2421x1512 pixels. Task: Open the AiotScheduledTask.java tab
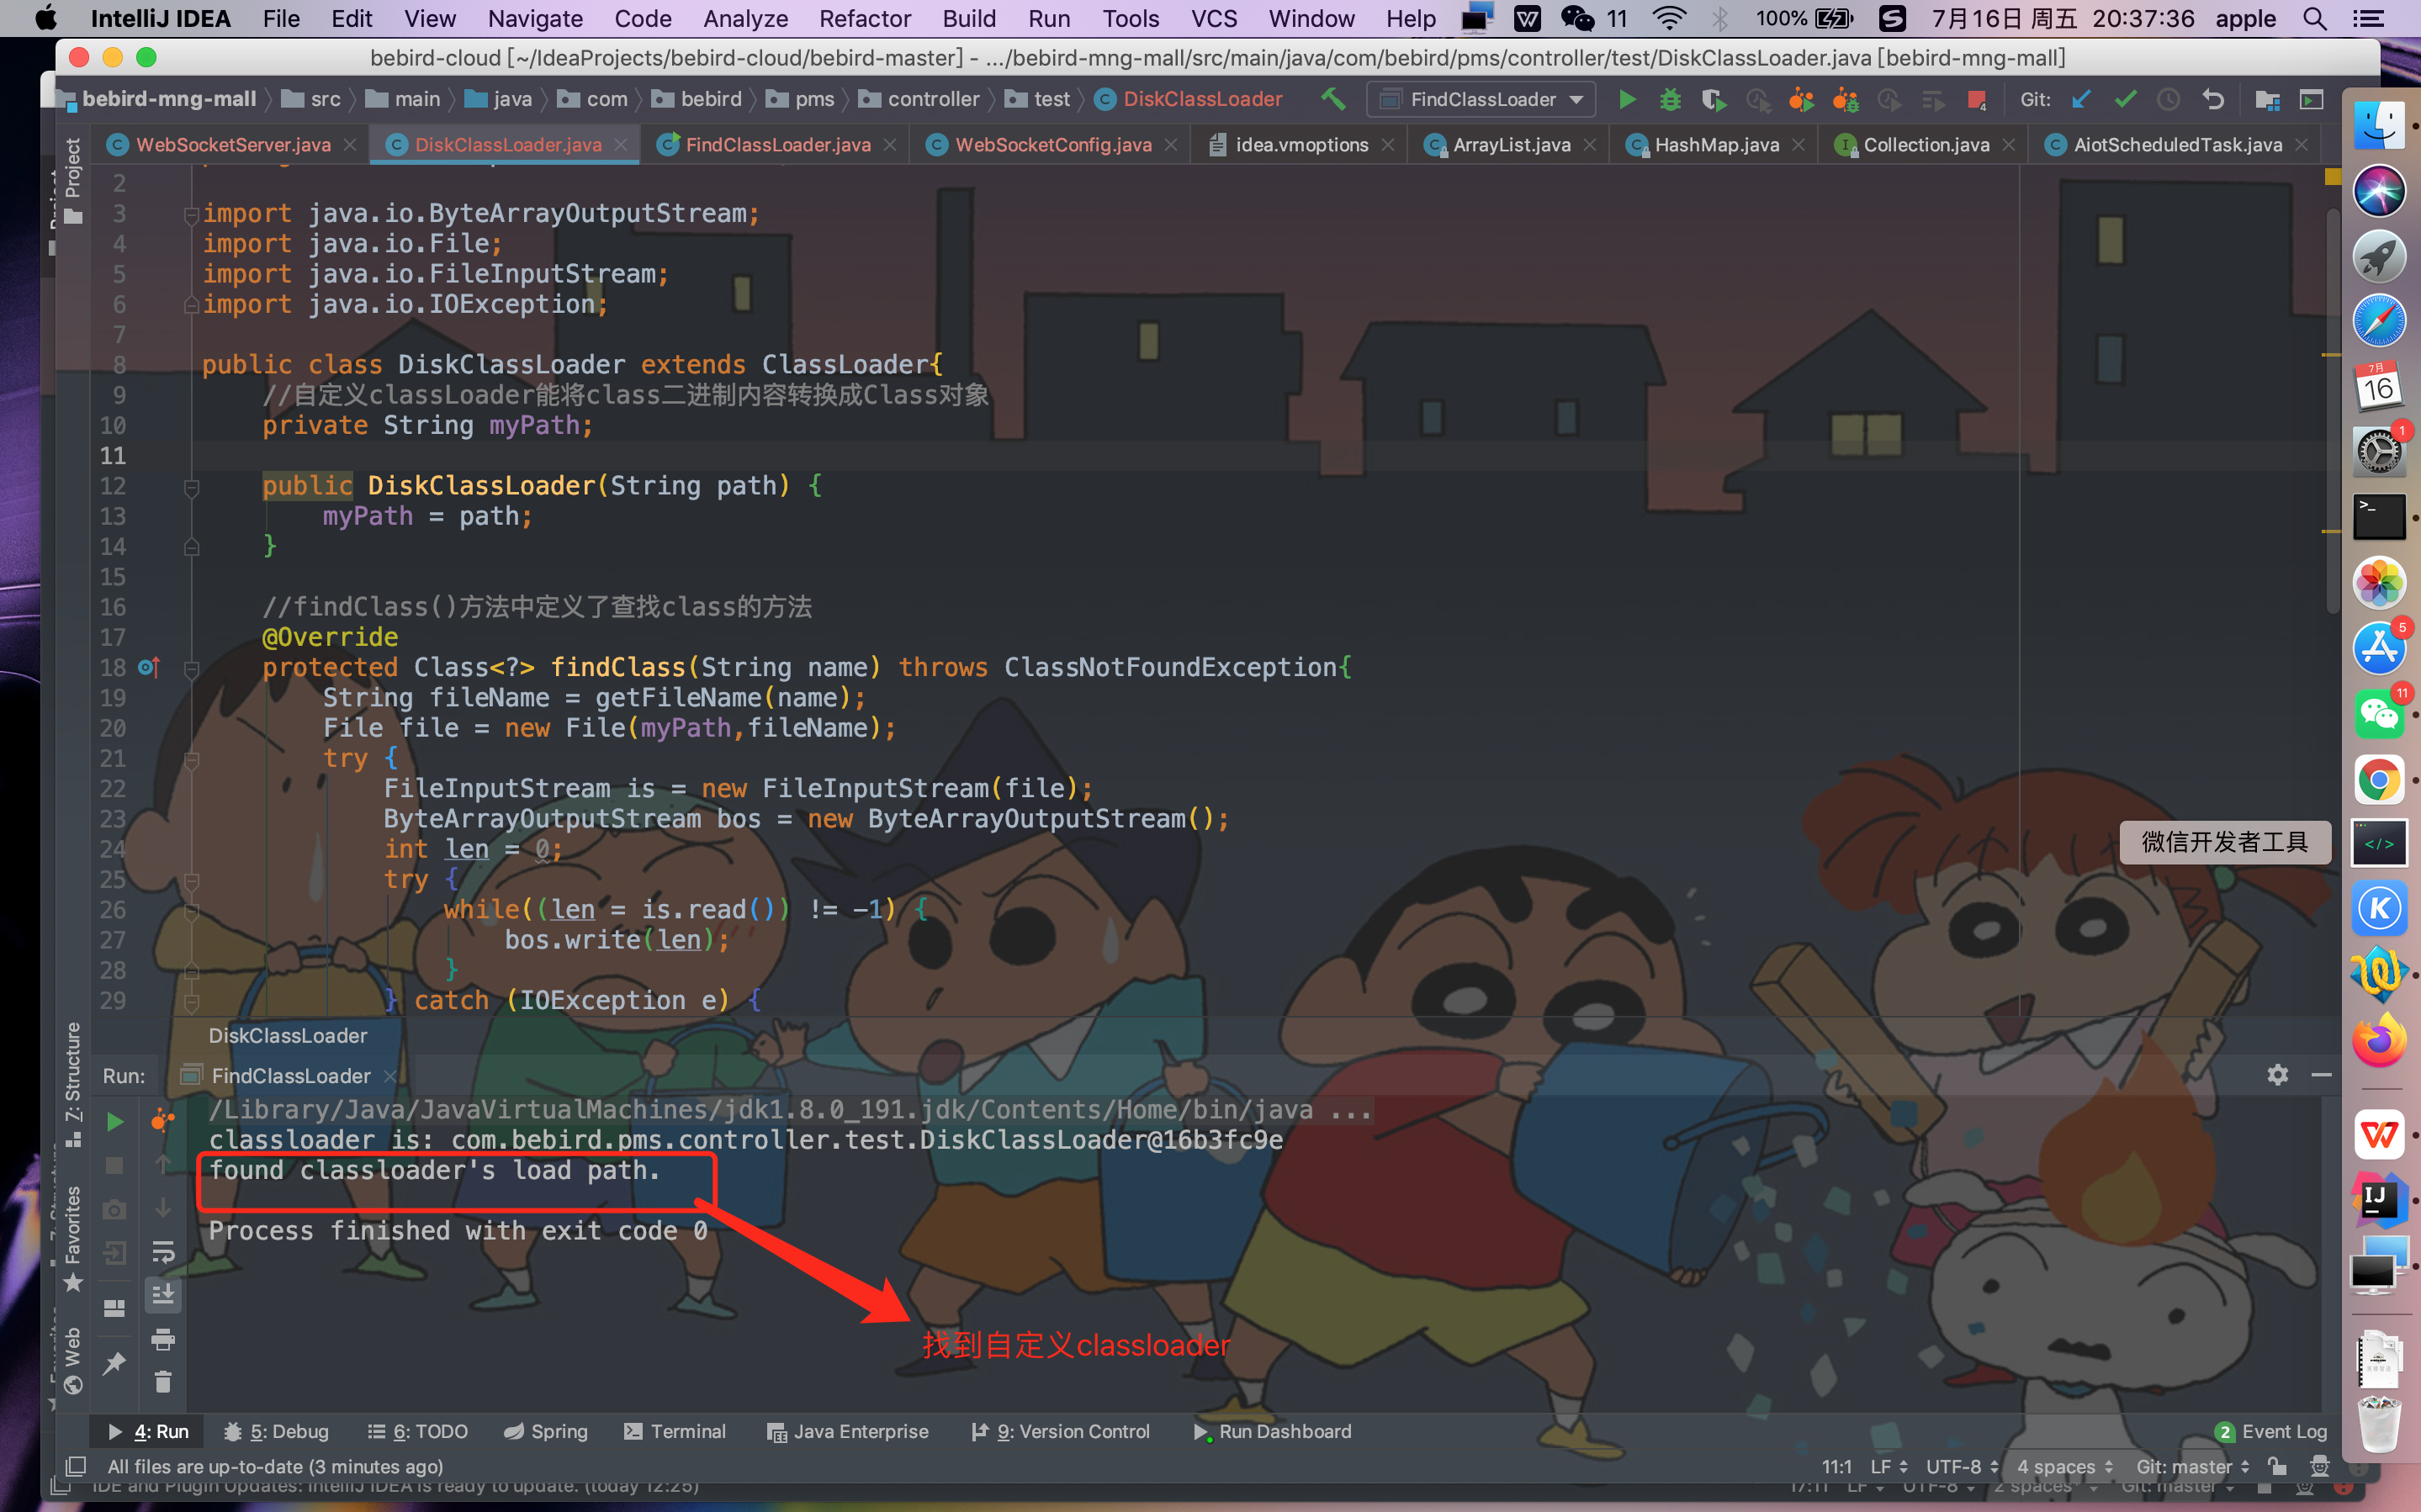click(x=2177, y=145)
